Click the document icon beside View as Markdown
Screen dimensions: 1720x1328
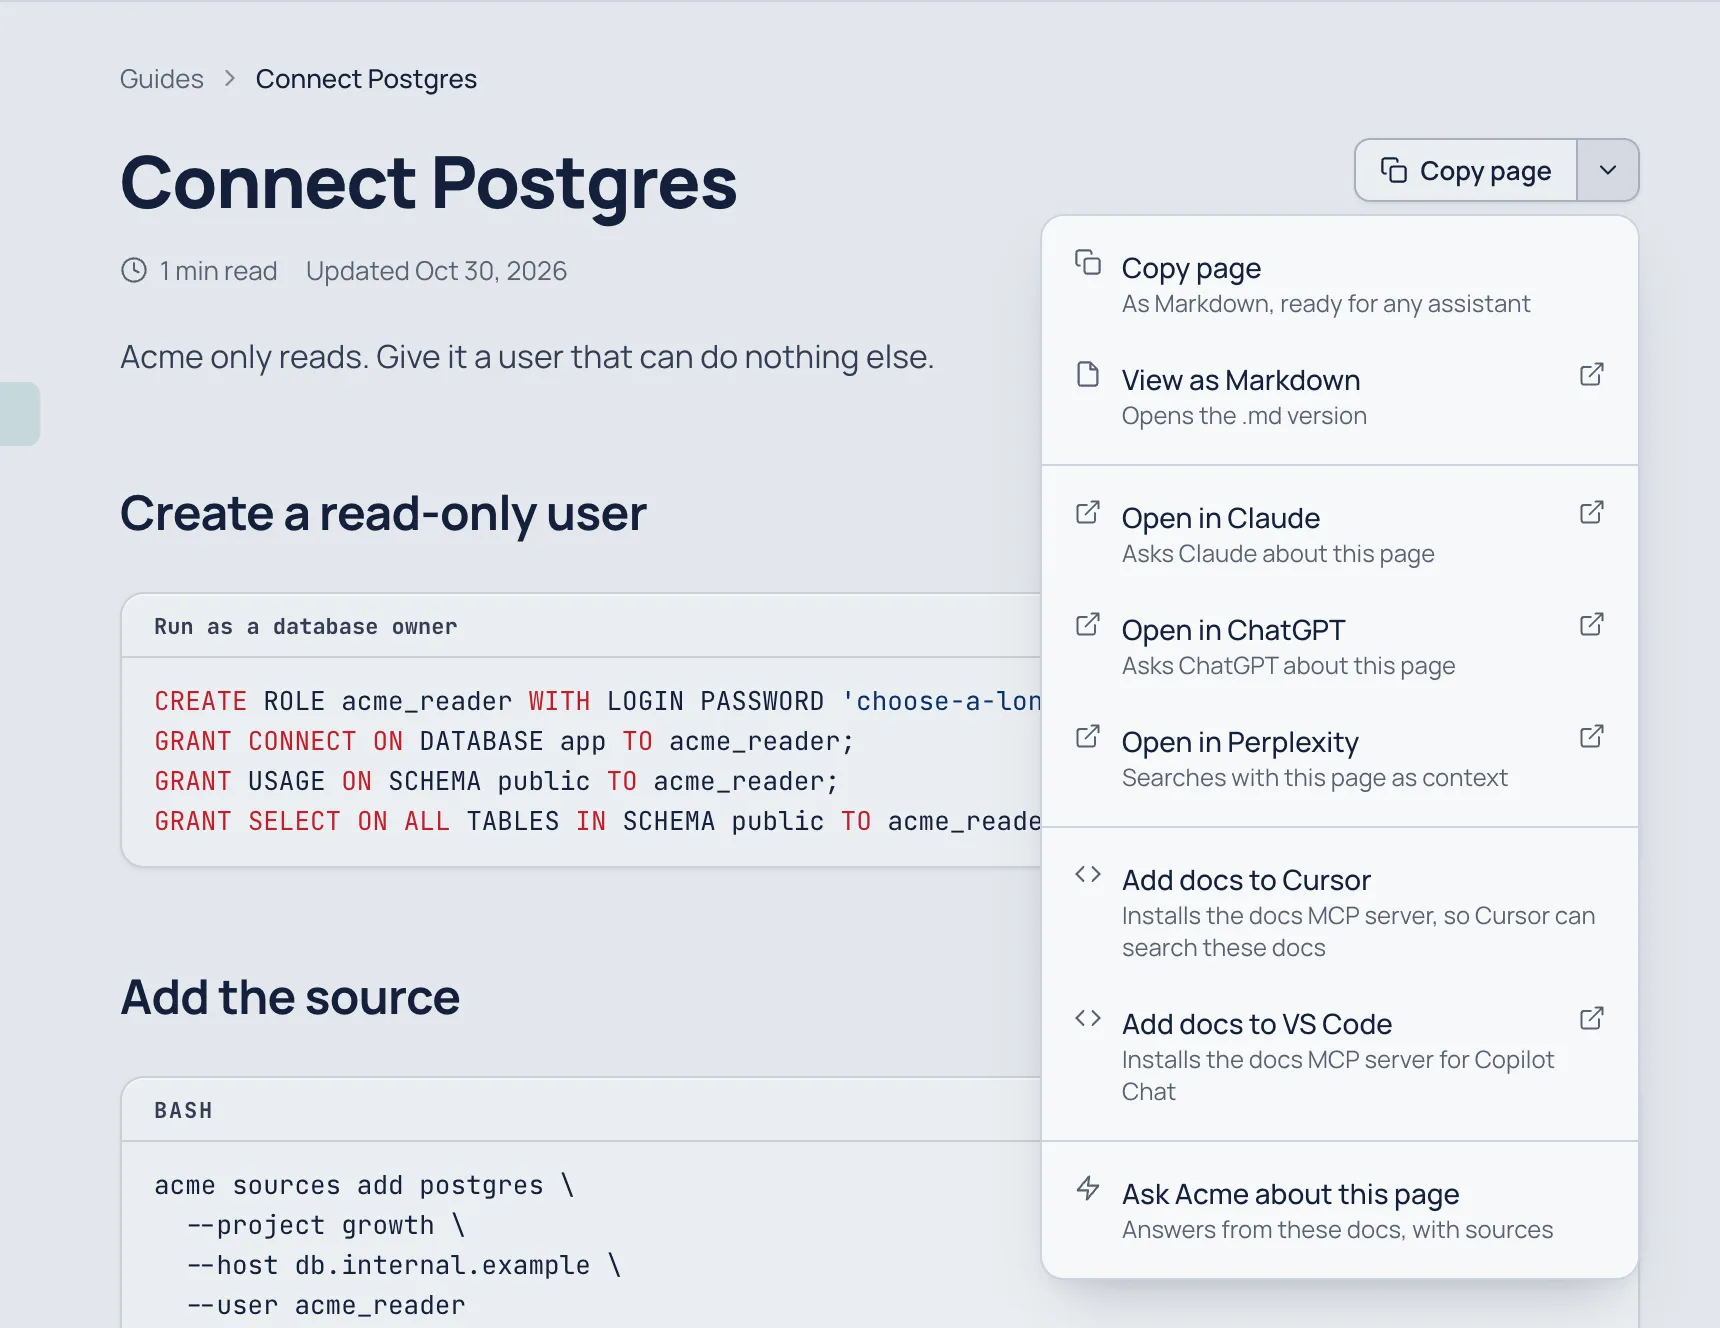click(1088, 375)
